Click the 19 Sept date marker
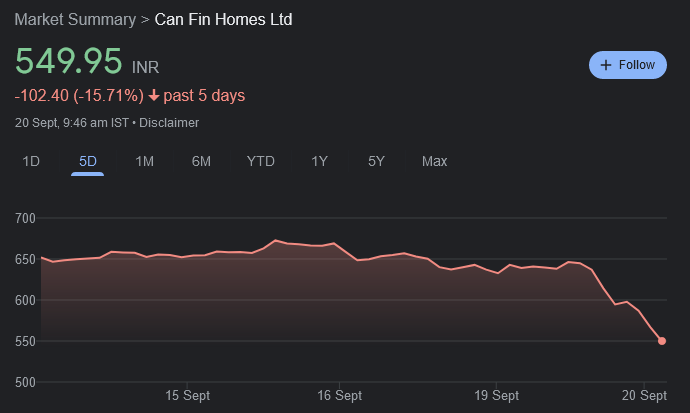The image size is (690, 413). (x=496, y=396)
